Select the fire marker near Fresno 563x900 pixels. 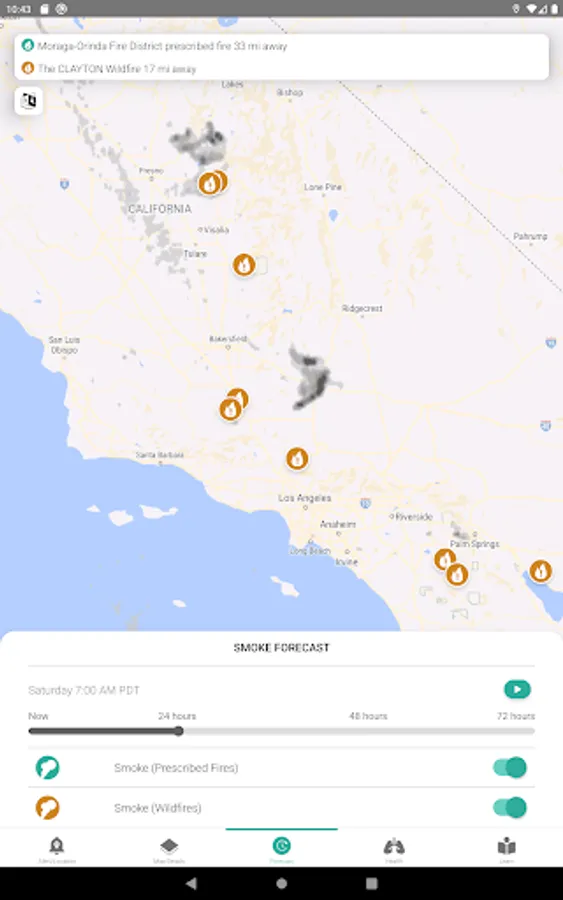212,183
